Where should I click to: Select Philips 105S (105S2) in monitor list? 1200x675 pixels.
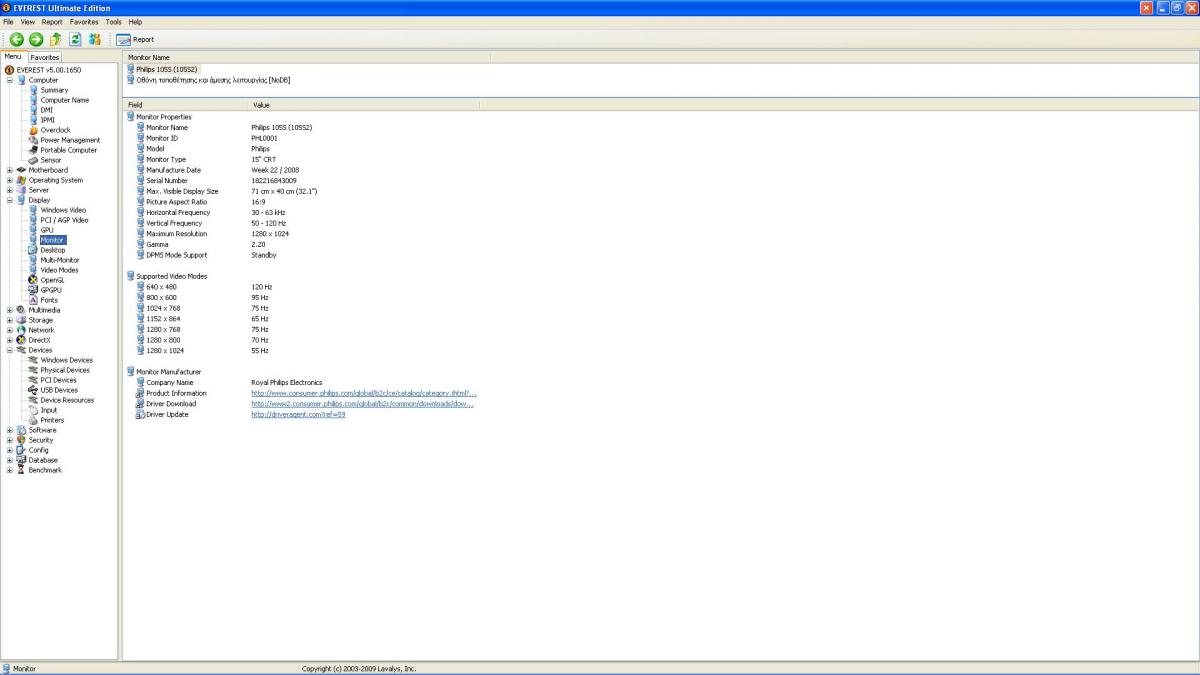(x=166, y=70)
